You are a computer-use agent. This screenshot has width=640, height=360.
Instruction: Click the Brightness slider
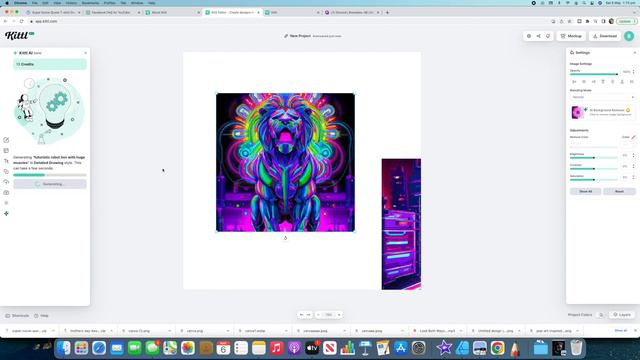click(594, 158)
